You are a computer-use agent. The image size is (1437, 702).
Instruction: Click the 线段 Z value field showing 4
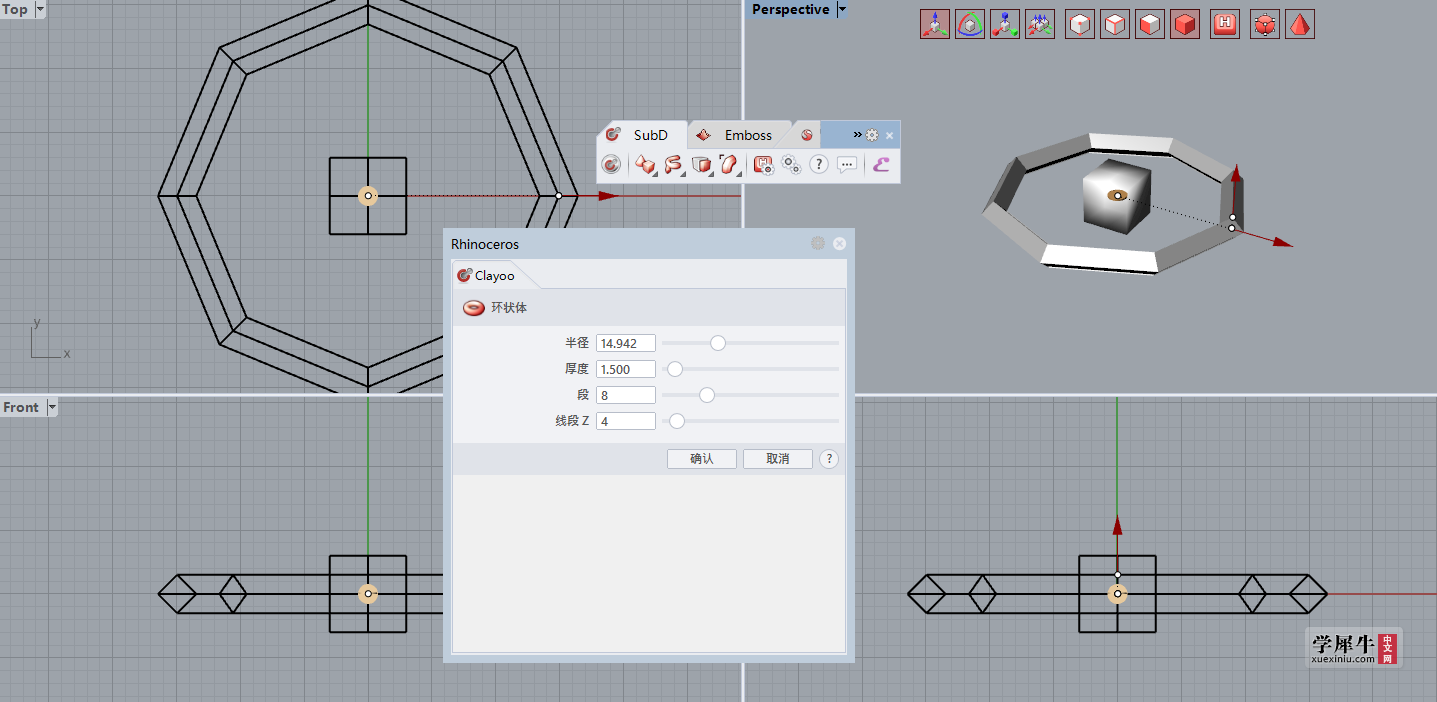[626, 421]
